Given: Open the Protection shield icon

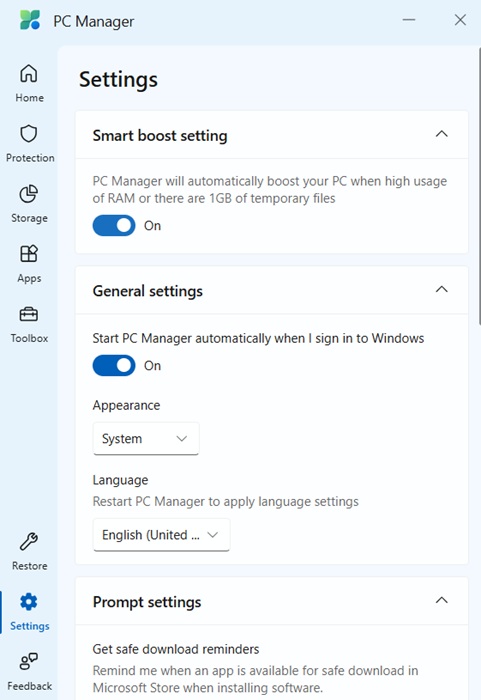Looking at the screenshot, I should click(29, 133).
